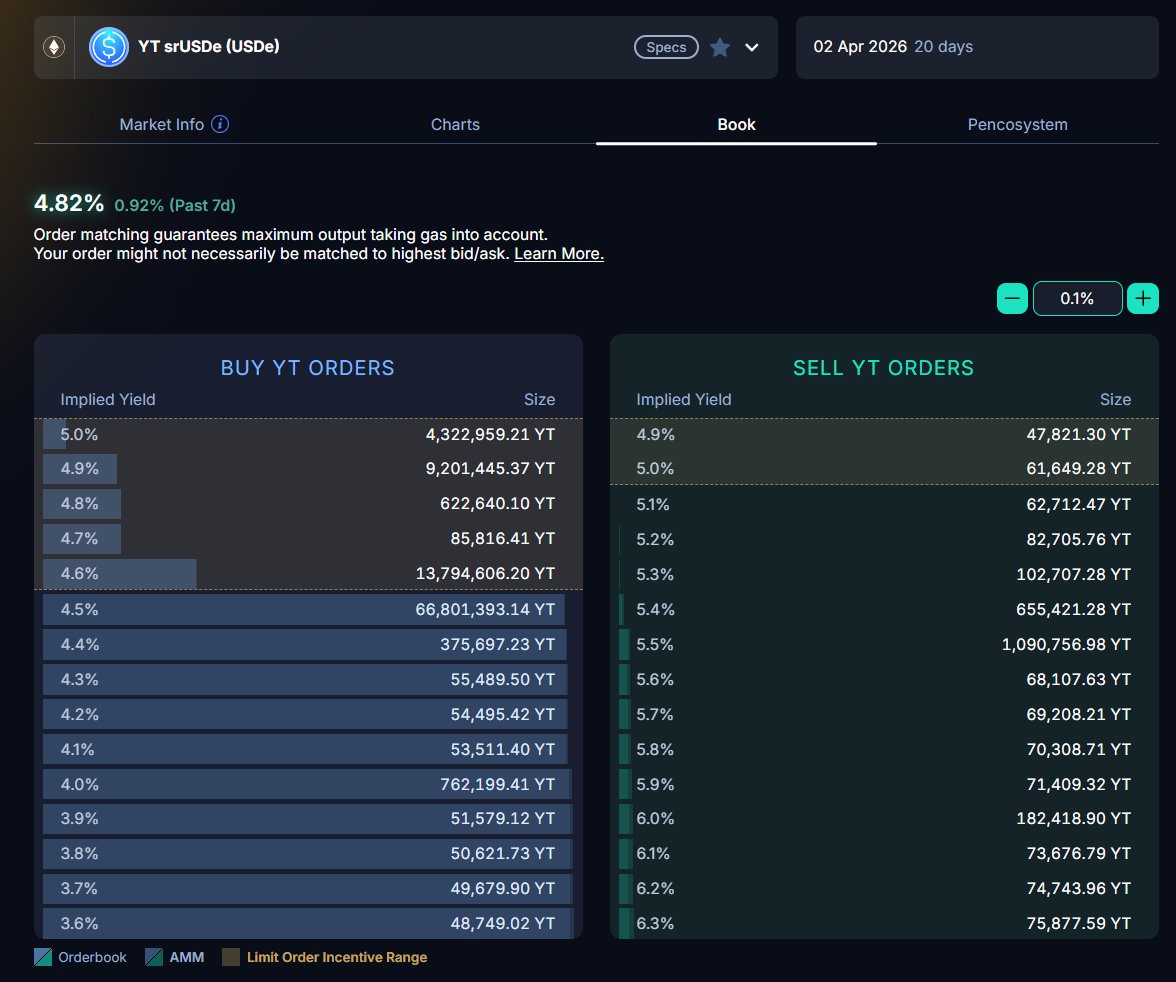
Task: Click the Ethereum network icon
Action: coord(54,47)
